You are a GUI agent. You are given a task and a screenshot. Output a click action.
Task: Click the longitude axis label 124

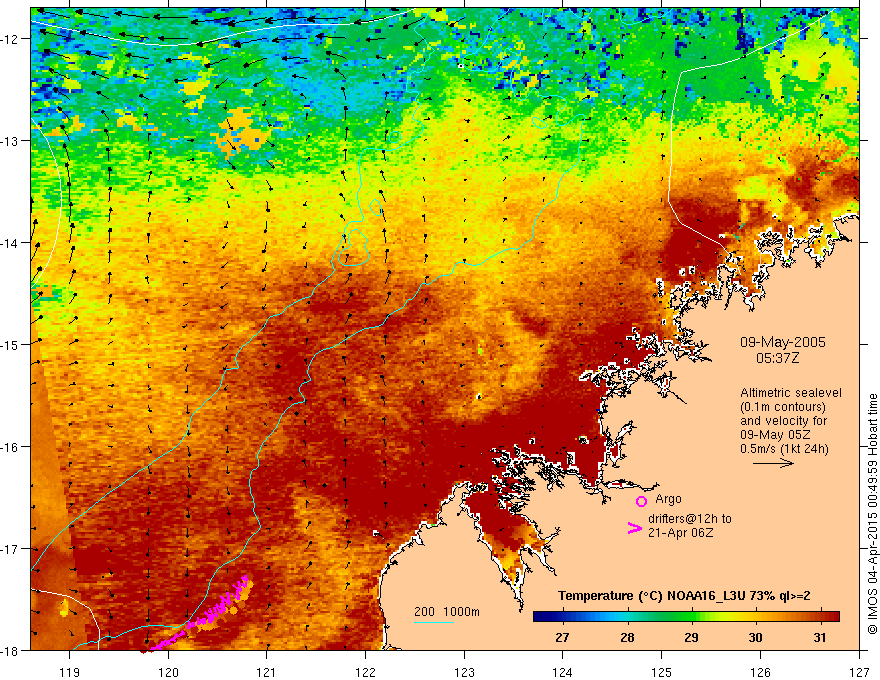pyautogui.click(x=563, y=672)
